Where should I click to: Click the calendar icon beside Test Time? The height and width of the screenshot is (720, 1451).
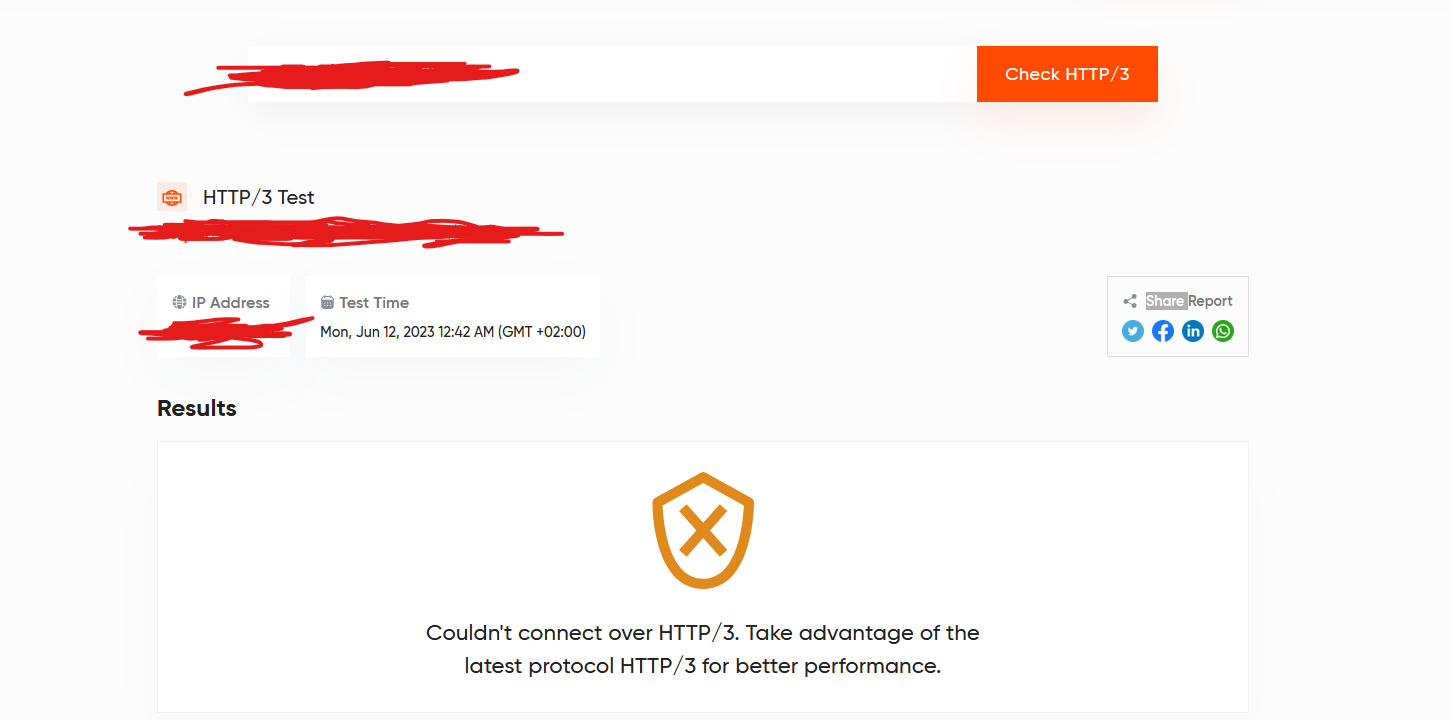pyautogui.click(x=327, y=302)
